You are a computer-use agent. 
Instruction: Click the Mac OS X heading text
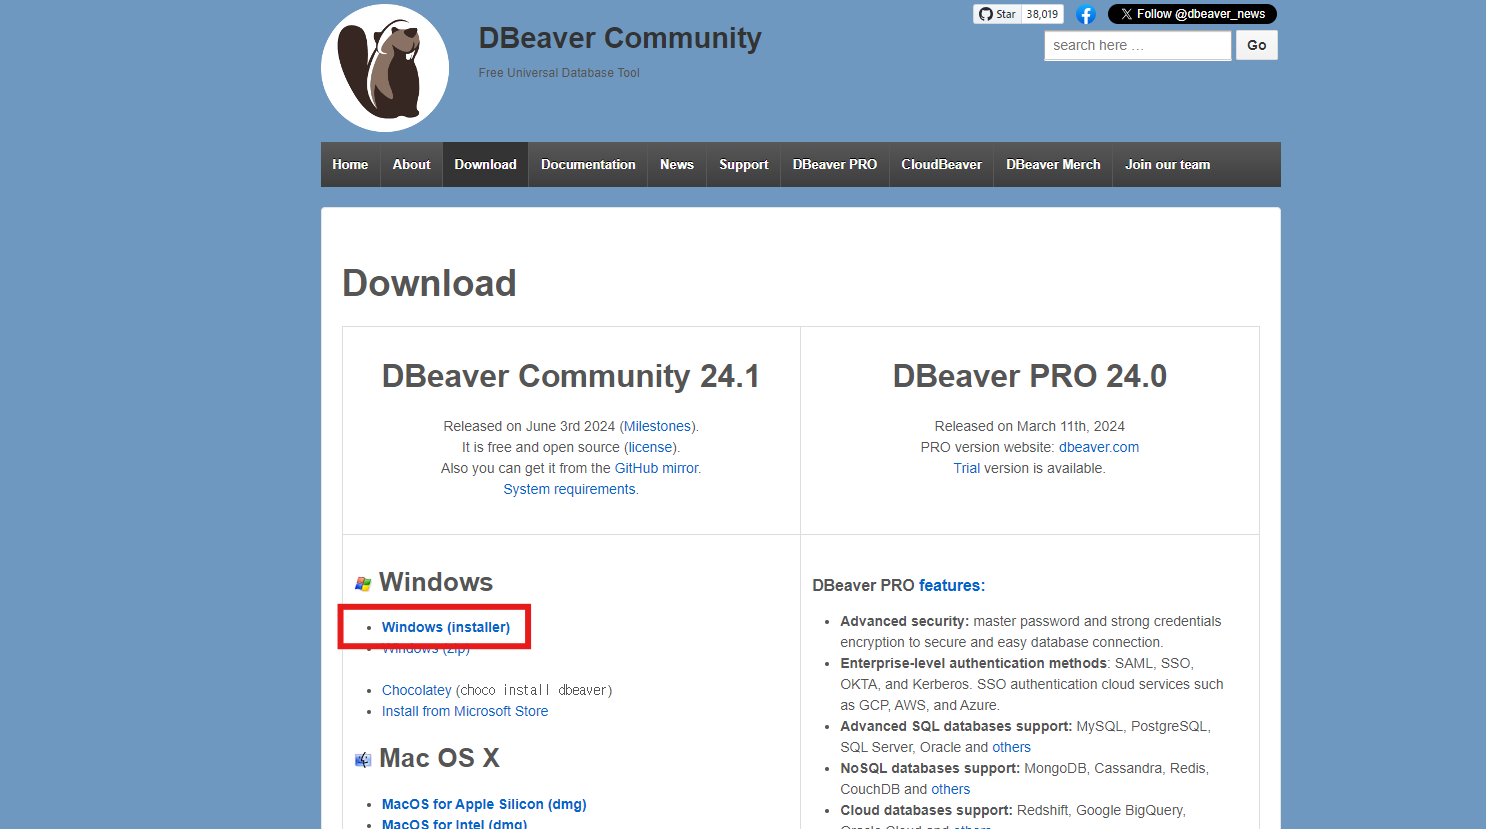click(439, 758)
